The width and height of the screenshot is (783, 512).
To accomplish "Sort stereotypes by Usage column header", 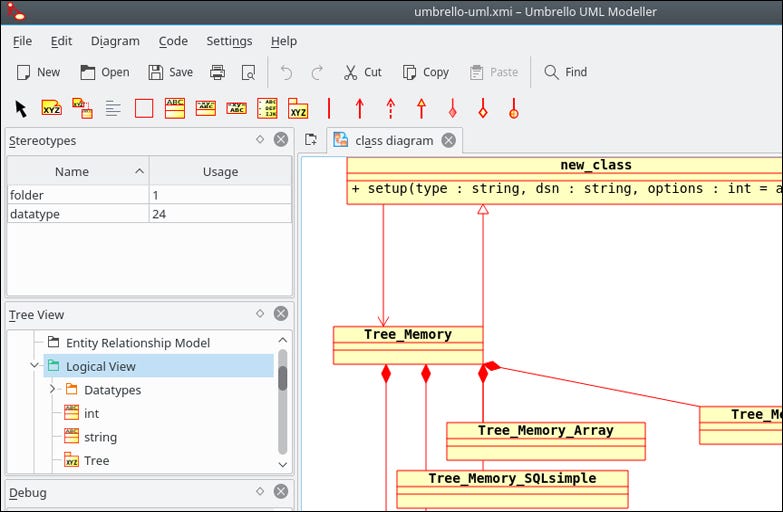I will (x=220, y=171).
